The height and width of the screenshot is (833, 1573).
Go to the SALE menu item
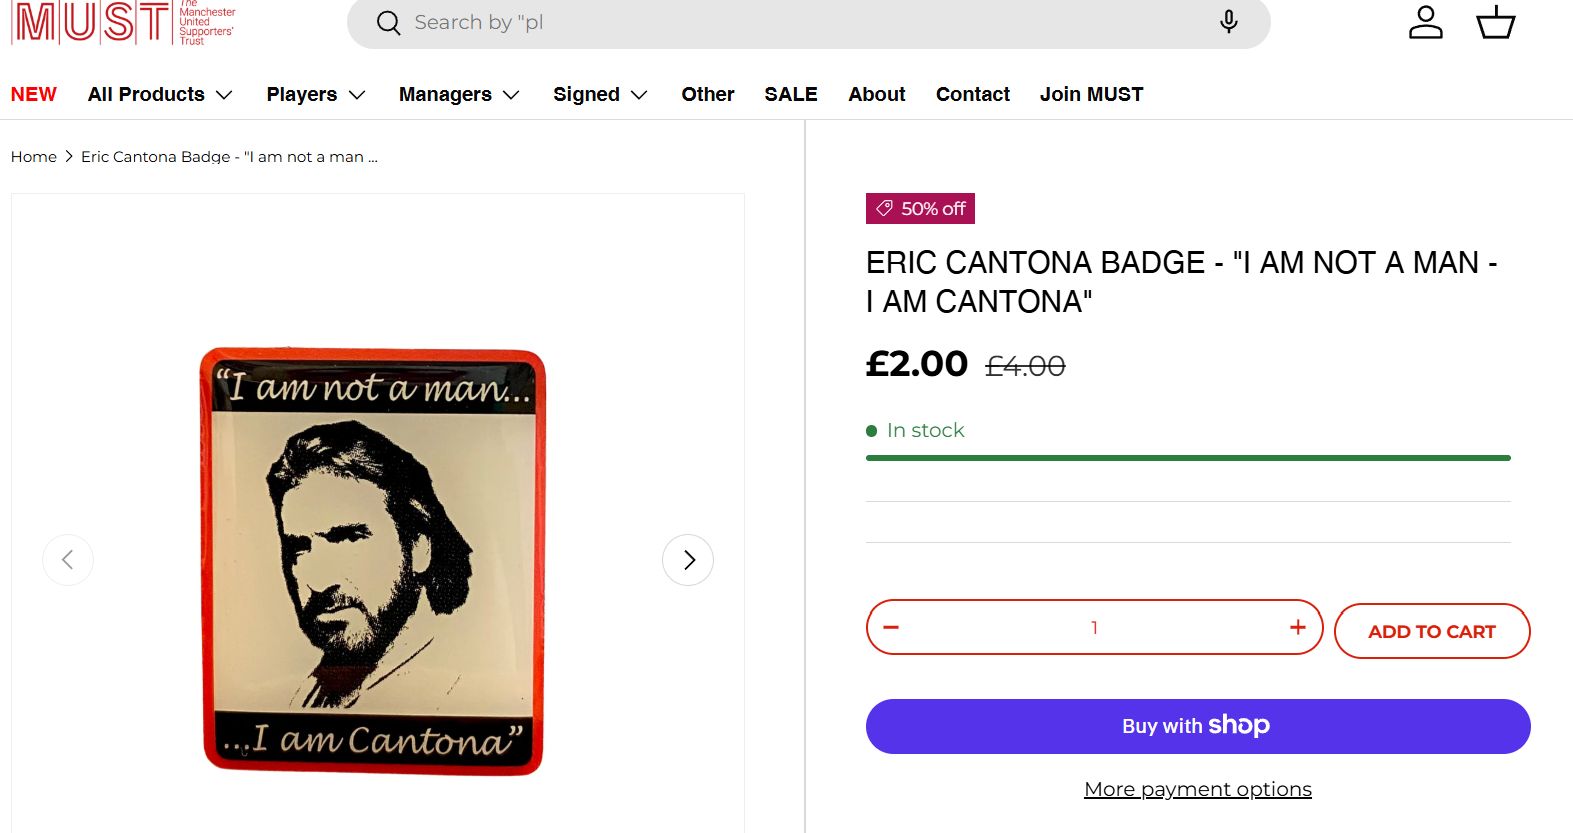[791, 94]
